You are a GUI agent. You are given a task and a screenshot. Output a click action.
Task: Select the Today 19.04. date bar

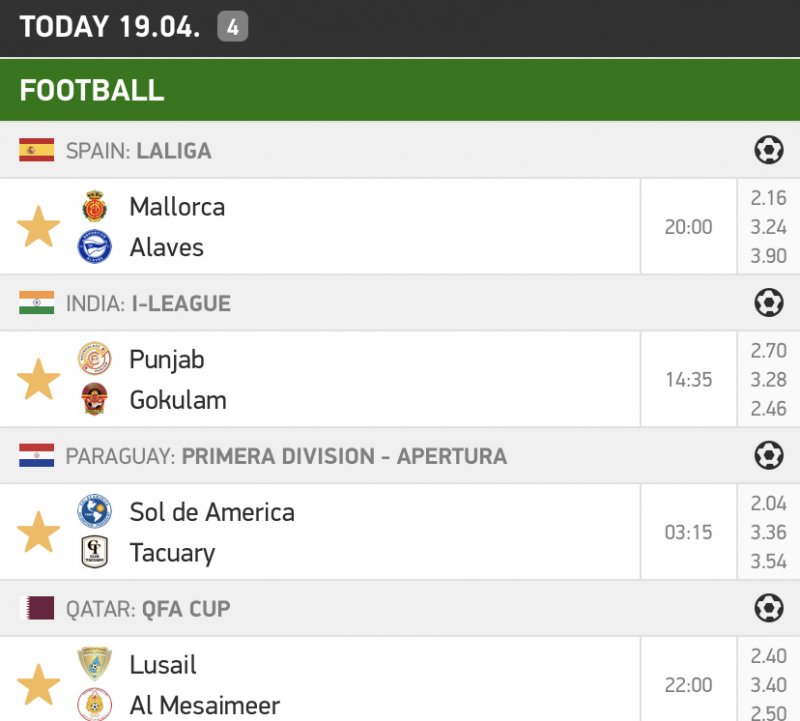(110, 27)
